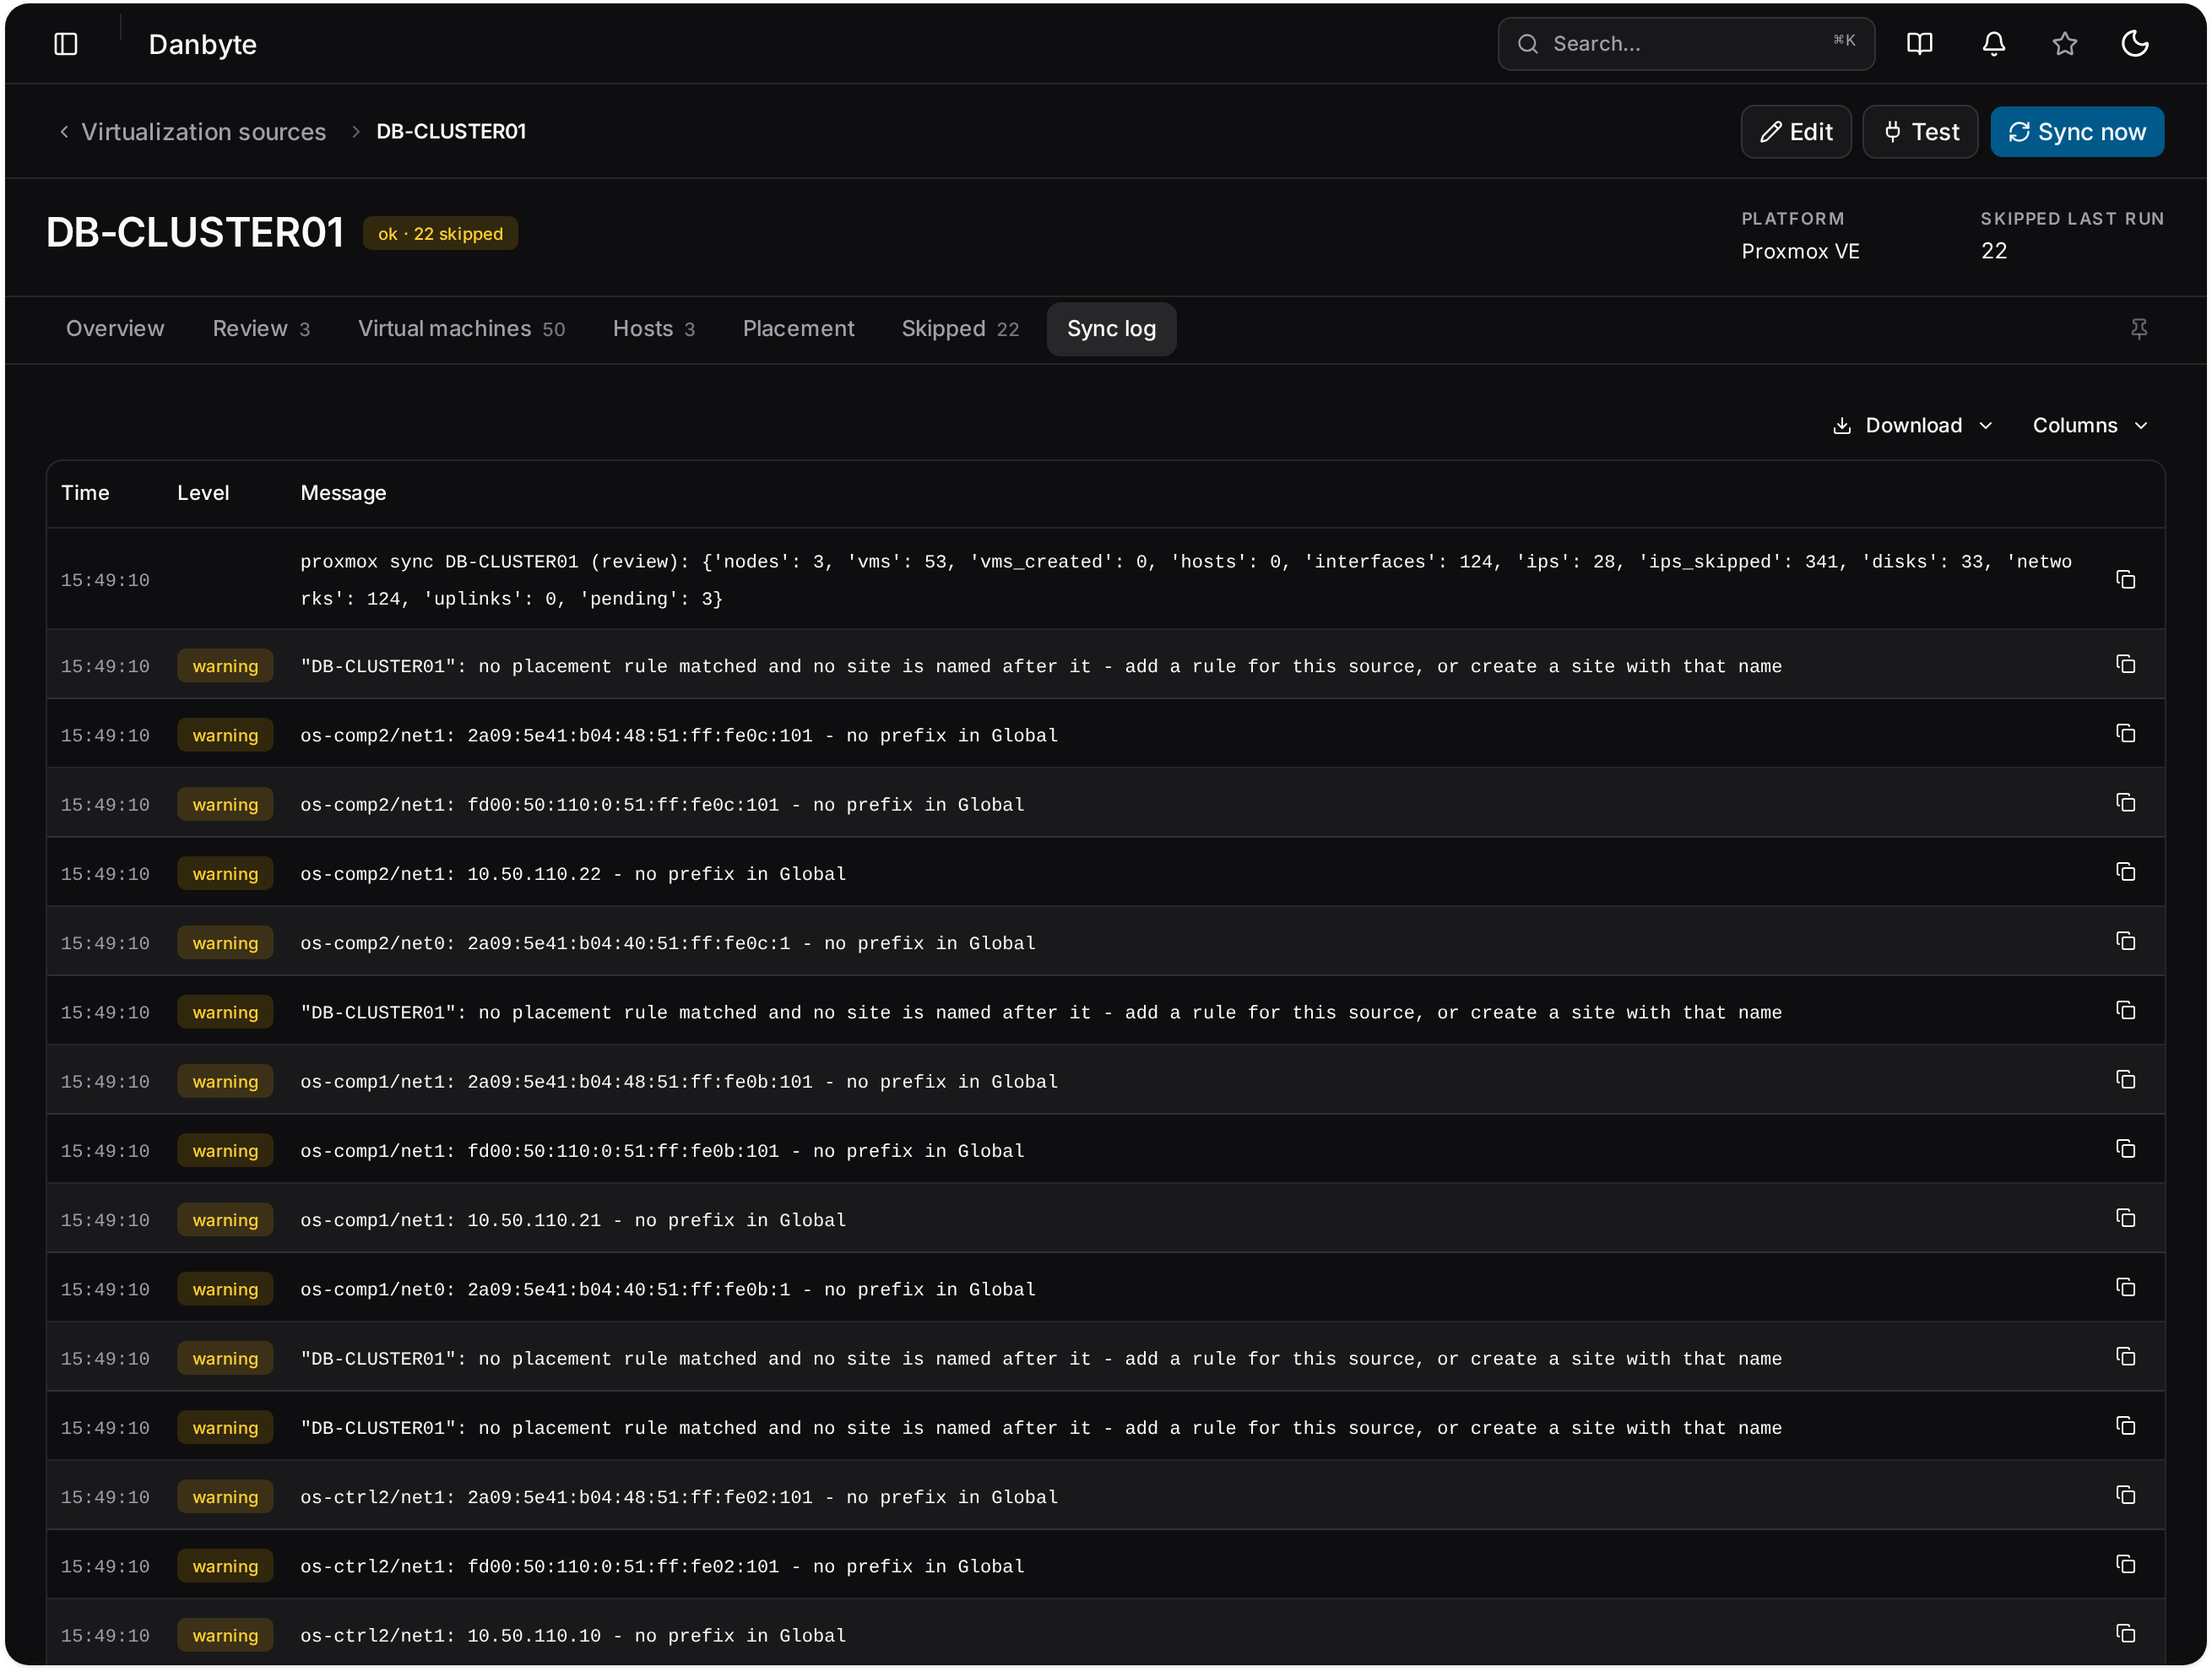2212x1672 pixels.
Task: Copy the proxmox sync summary log row
Action: coord(2125,579)
